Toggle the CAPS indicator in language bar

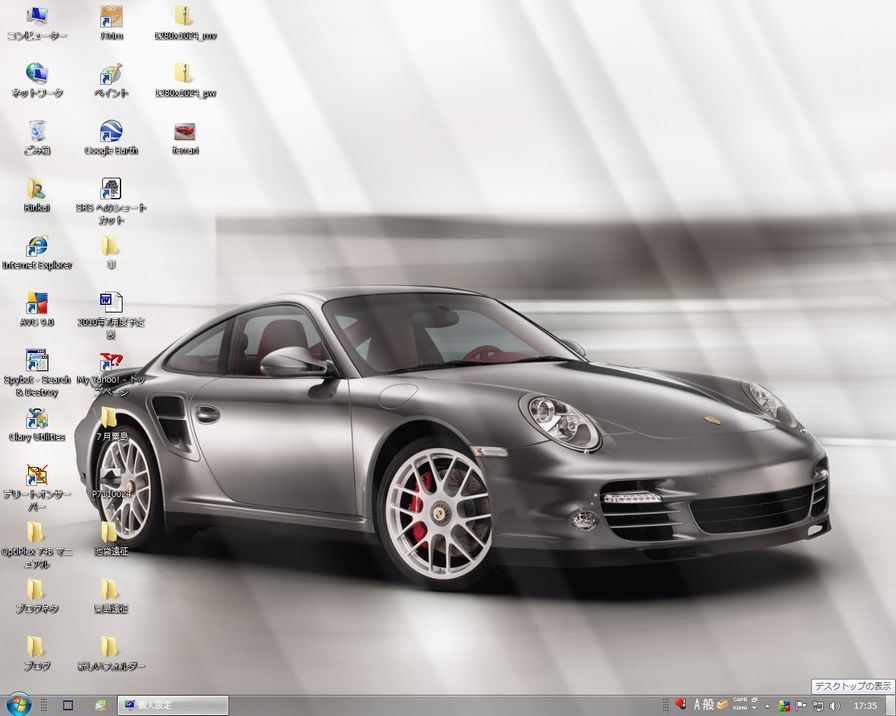tap(740, 699)
